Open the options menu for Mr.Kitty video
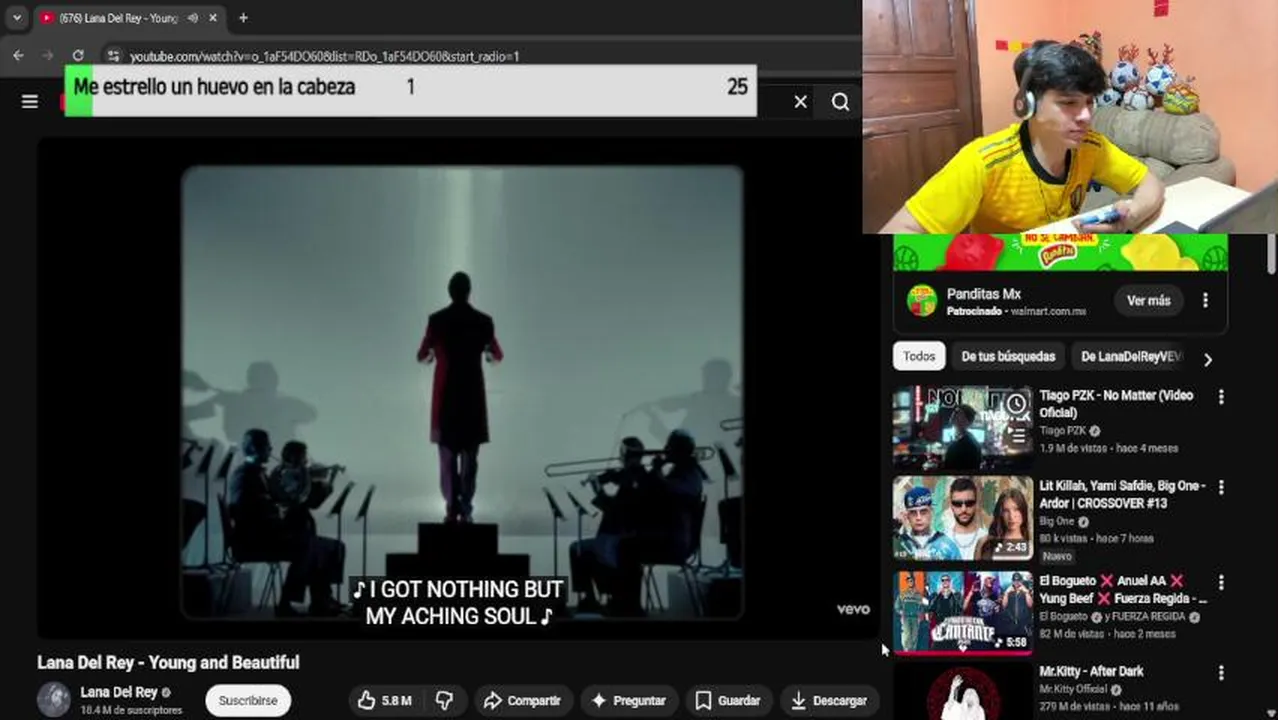The image size is (1278, 720). pos(1220,673)
